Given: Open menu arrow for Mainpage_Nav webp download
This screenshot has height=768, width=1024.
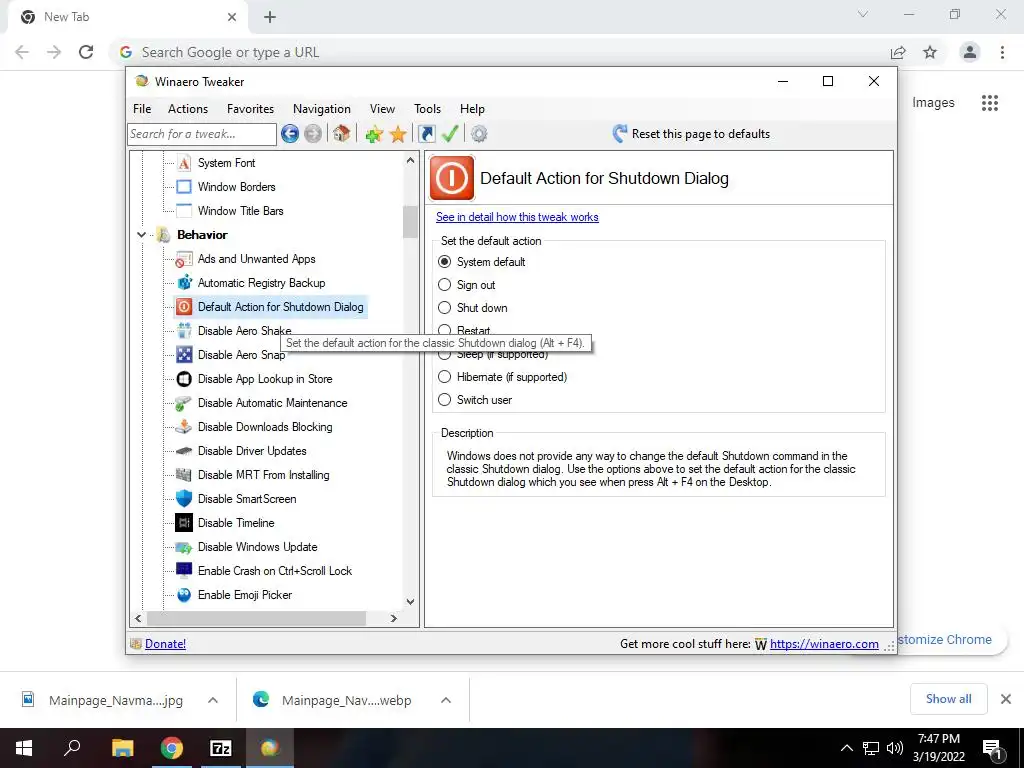Looking at the screenshot, I should 446,700.
